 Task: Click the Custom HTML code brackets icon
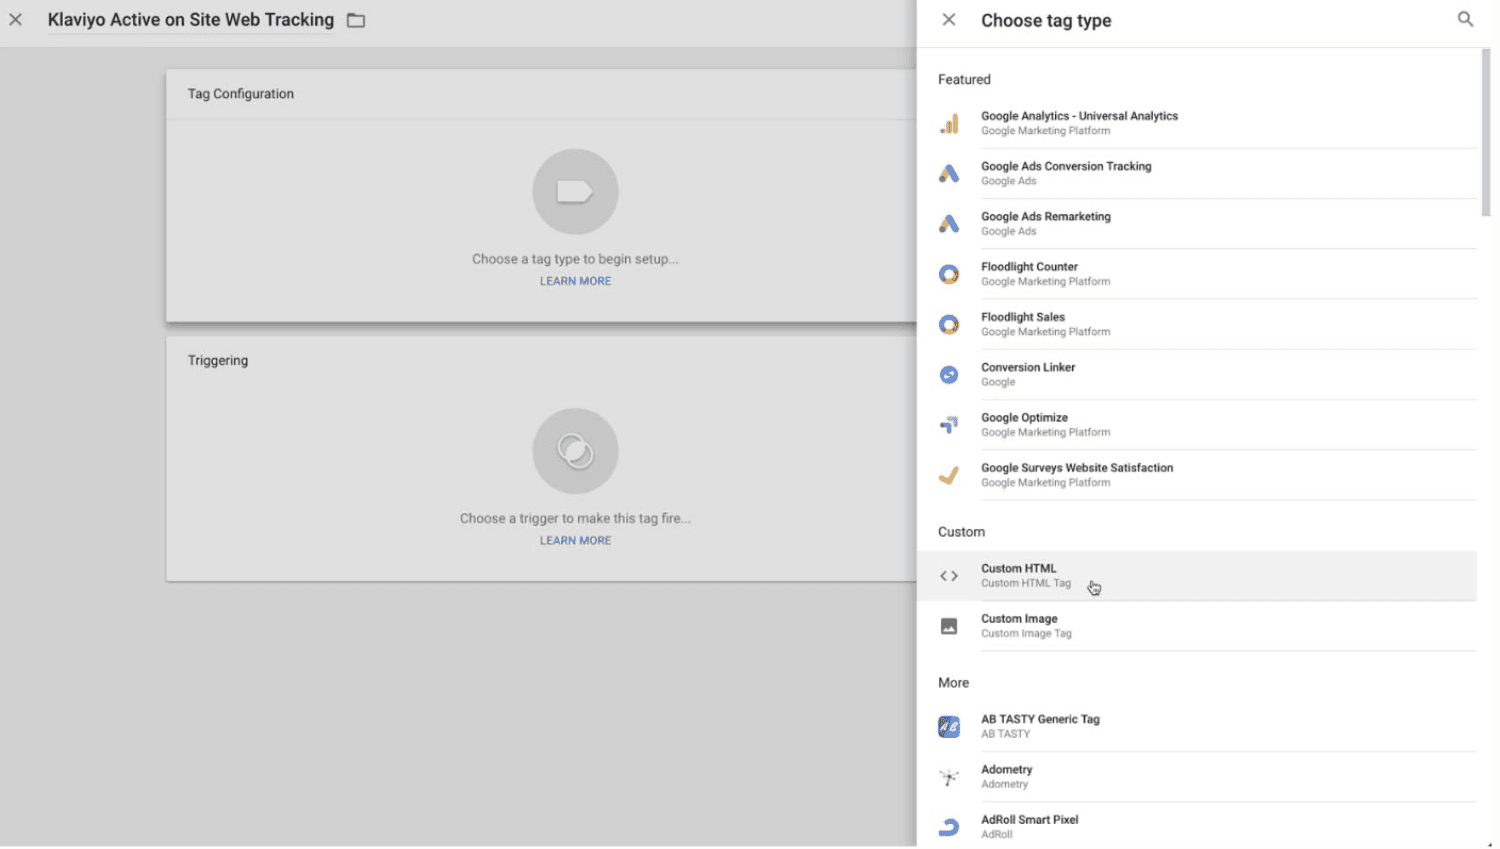point(949,576)
